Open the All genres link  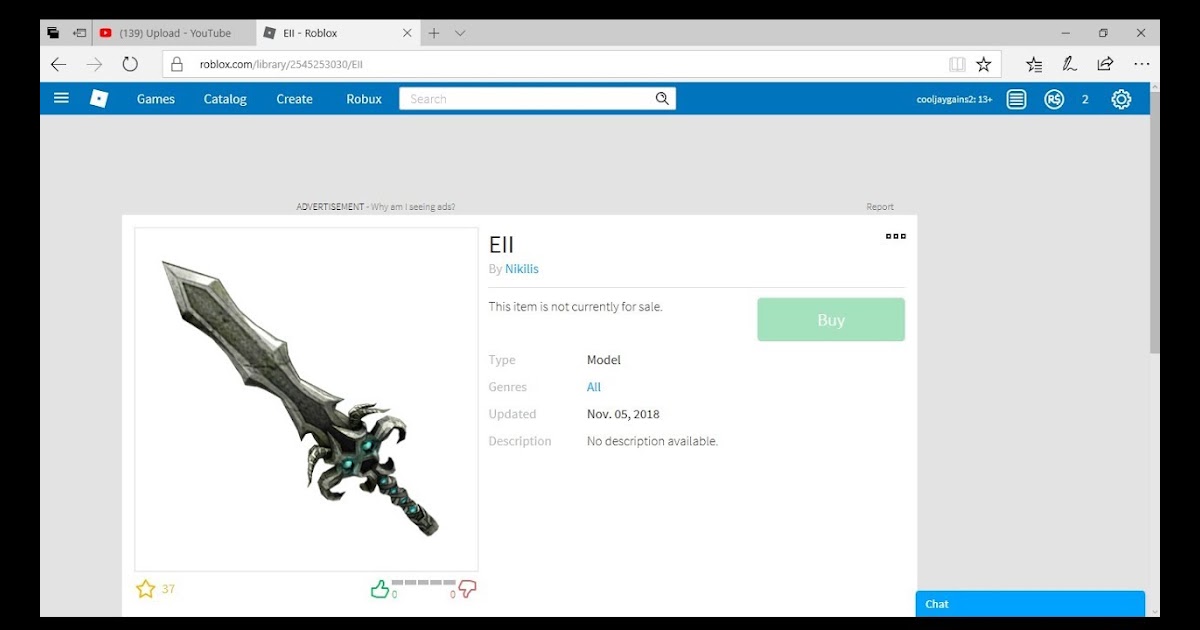pyautogui.click(x=594, y=387)
